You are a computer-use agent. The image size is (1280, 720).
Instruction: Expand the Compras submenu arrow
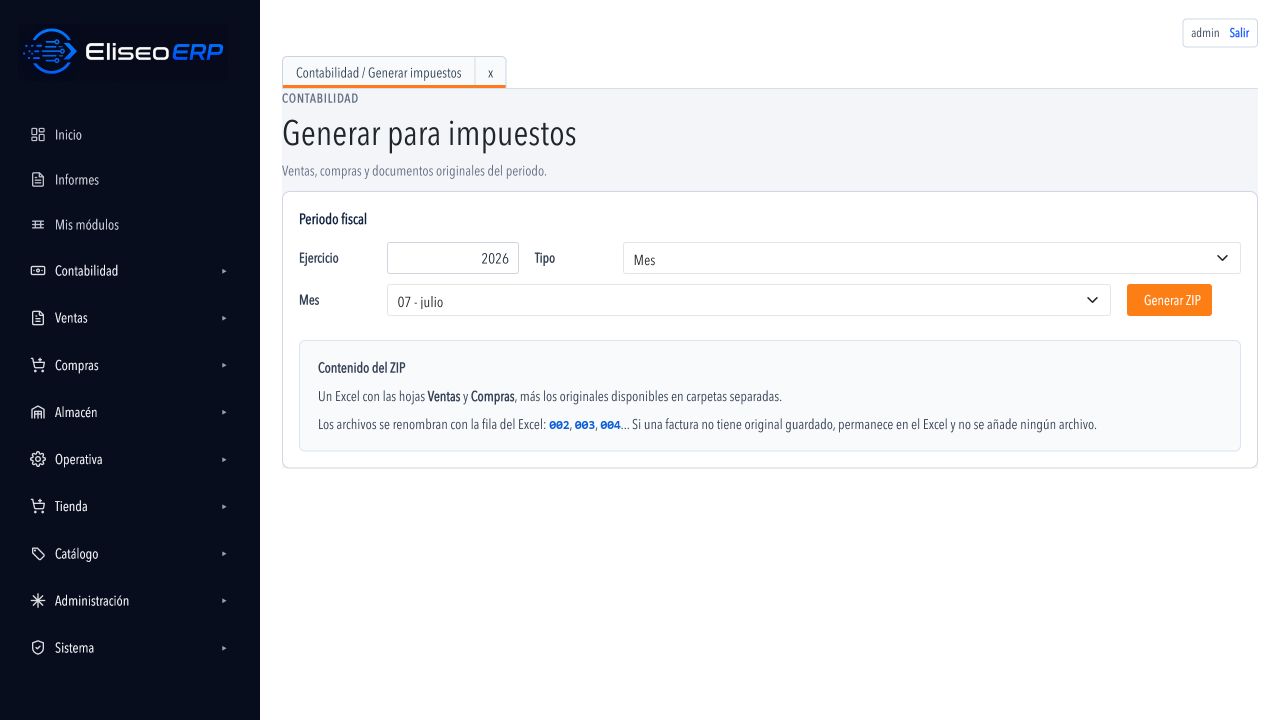pyautogui.click(x=224, y=365)
